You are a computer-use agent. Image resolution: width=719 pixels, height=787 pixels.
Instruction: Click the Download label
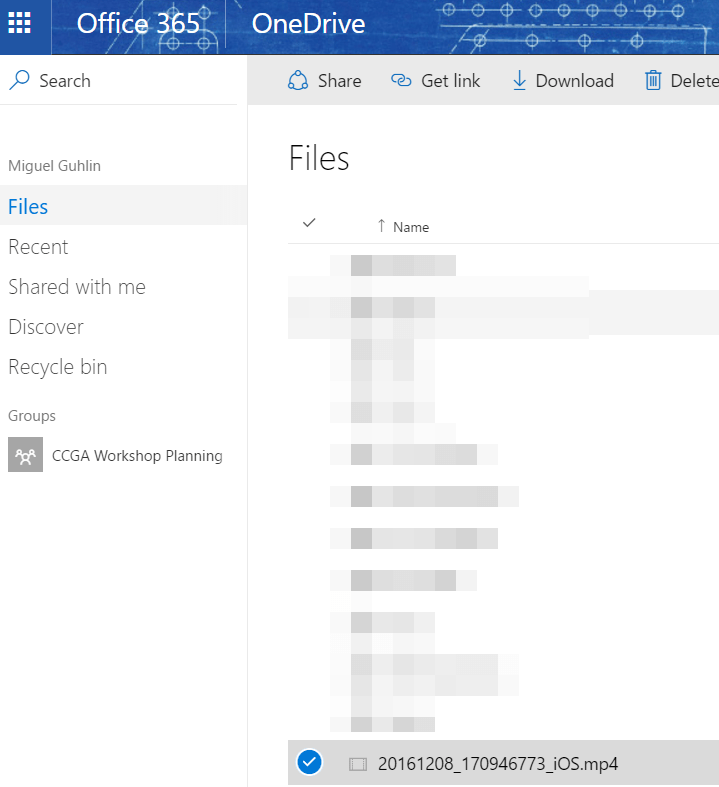point(574,81)
